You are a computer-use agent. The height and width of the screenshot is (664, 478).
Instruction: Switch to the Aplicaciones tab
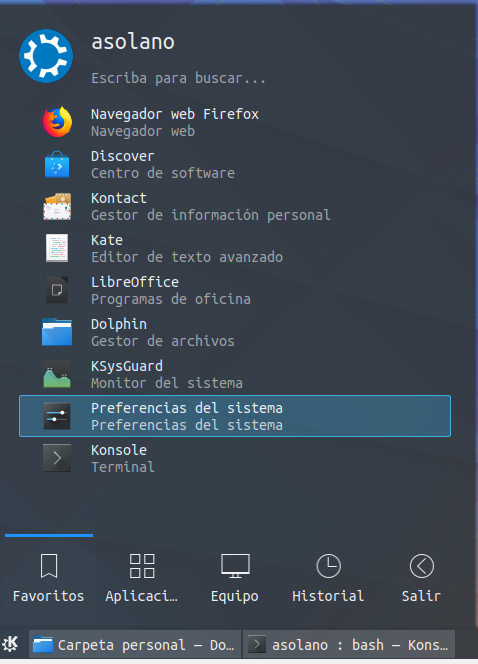142,578
